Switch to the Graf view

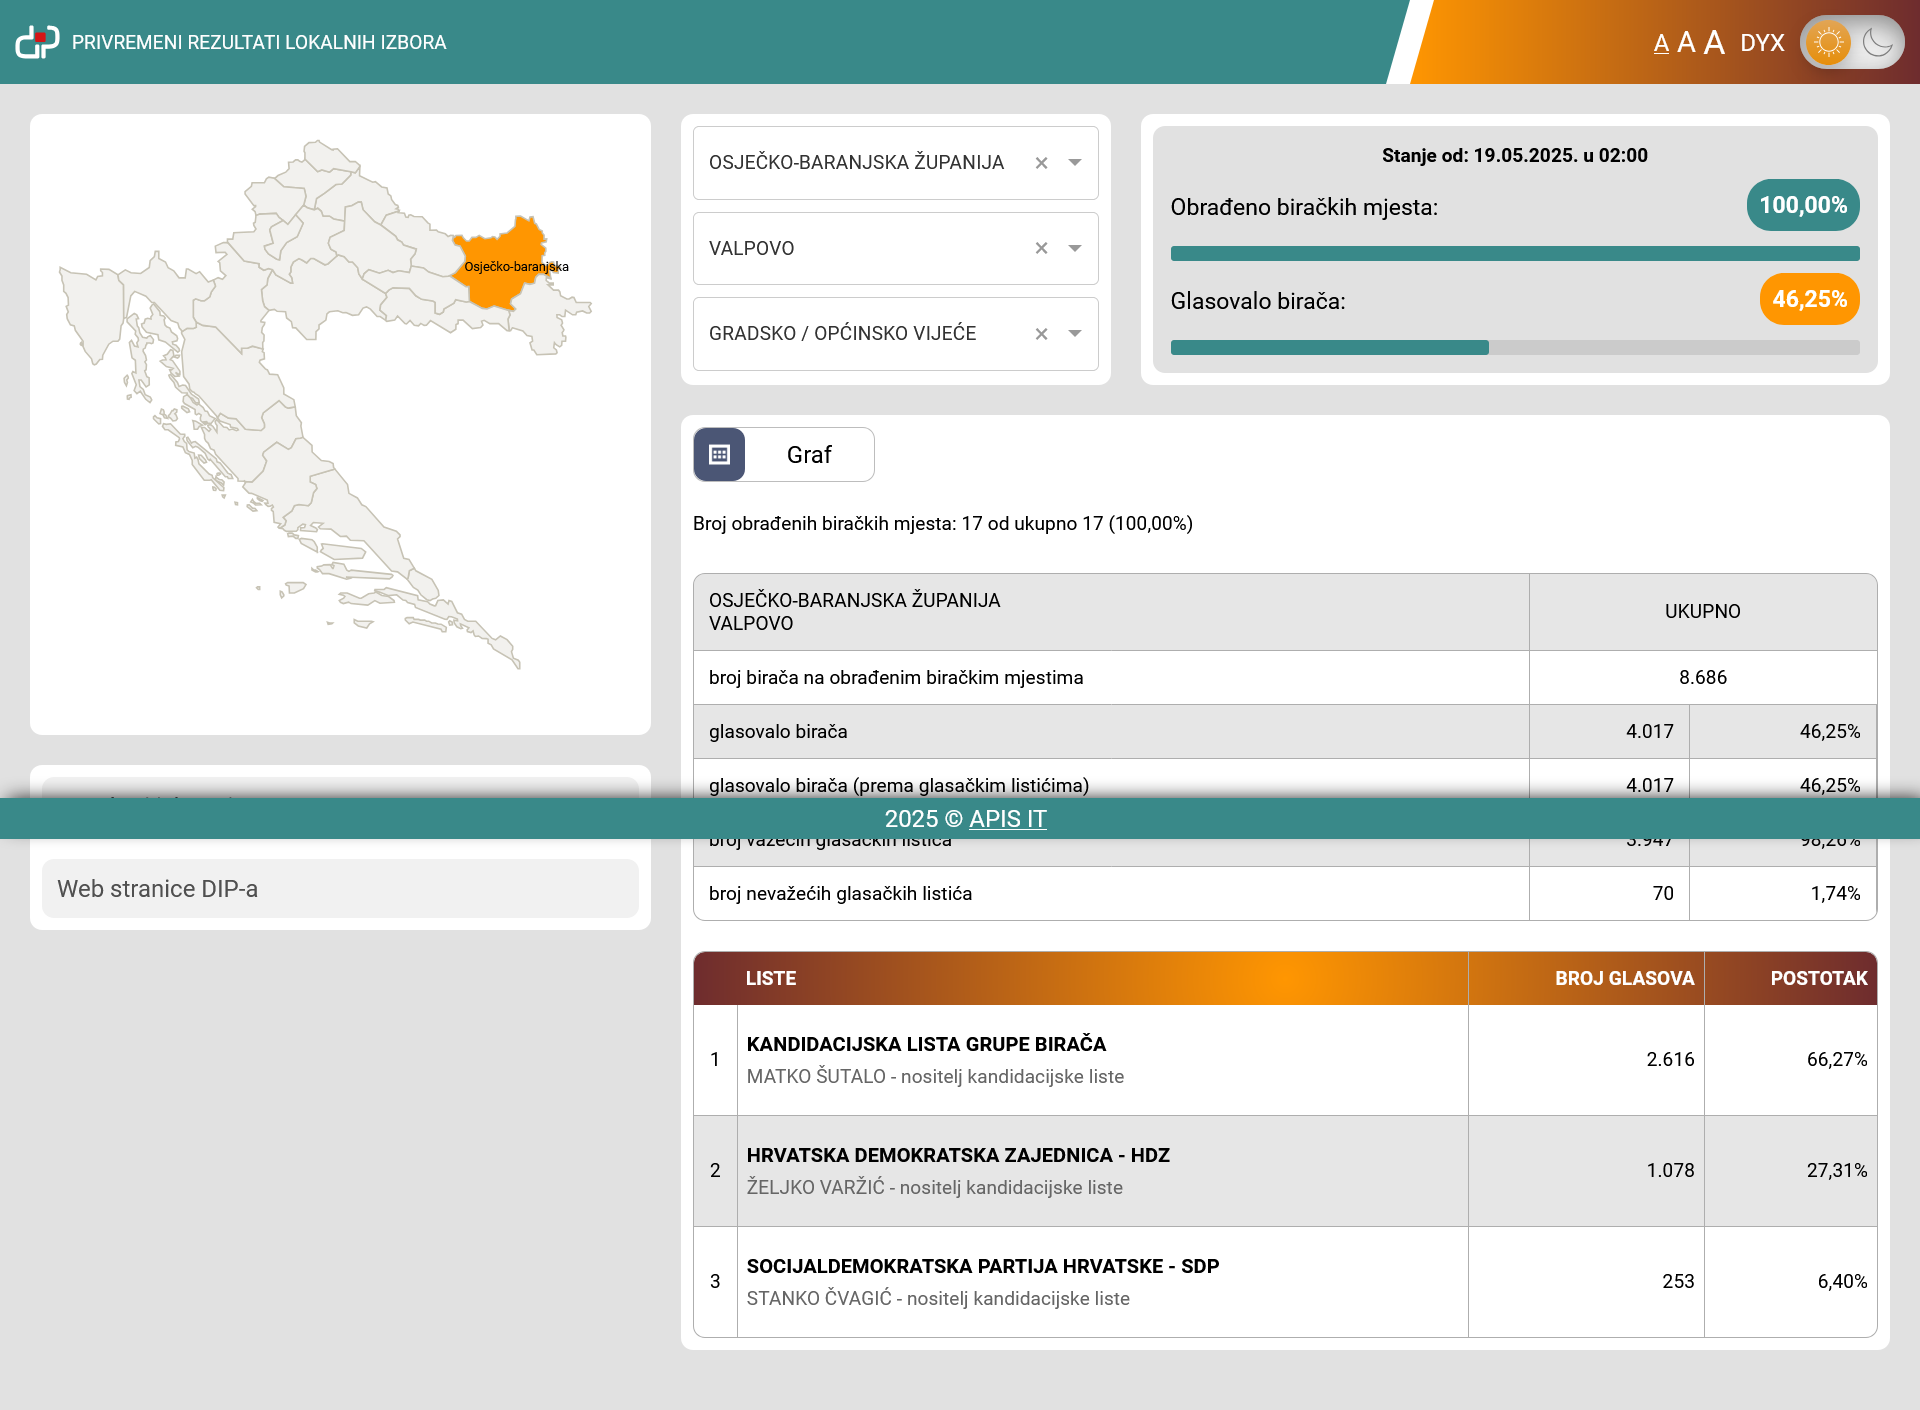pyautogui.click(x=809, y=455)
